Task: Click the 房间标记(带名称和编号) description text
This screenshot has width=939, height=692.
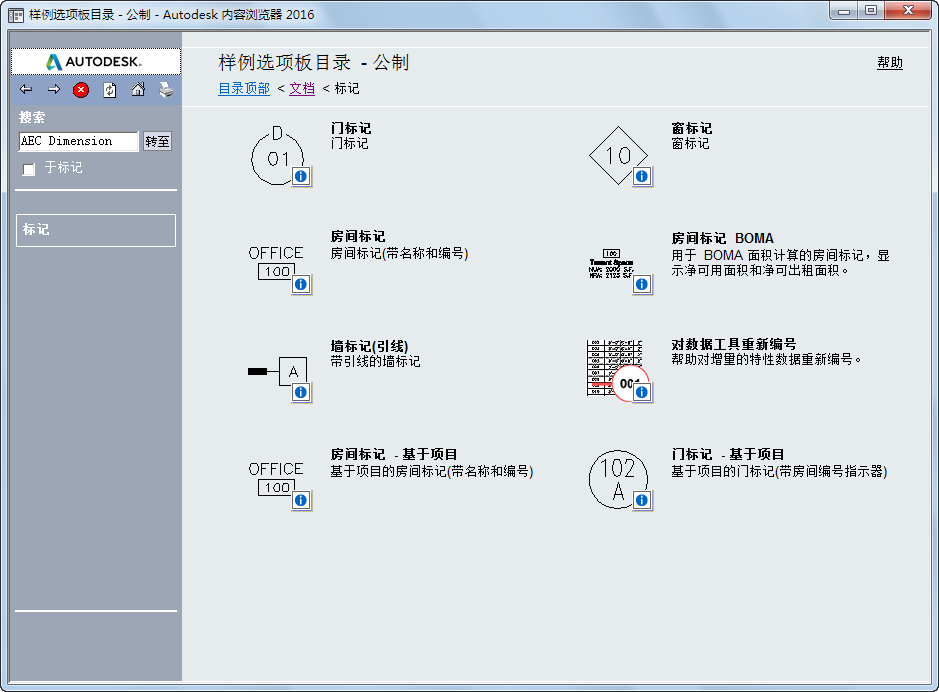Action: point(399,254)
